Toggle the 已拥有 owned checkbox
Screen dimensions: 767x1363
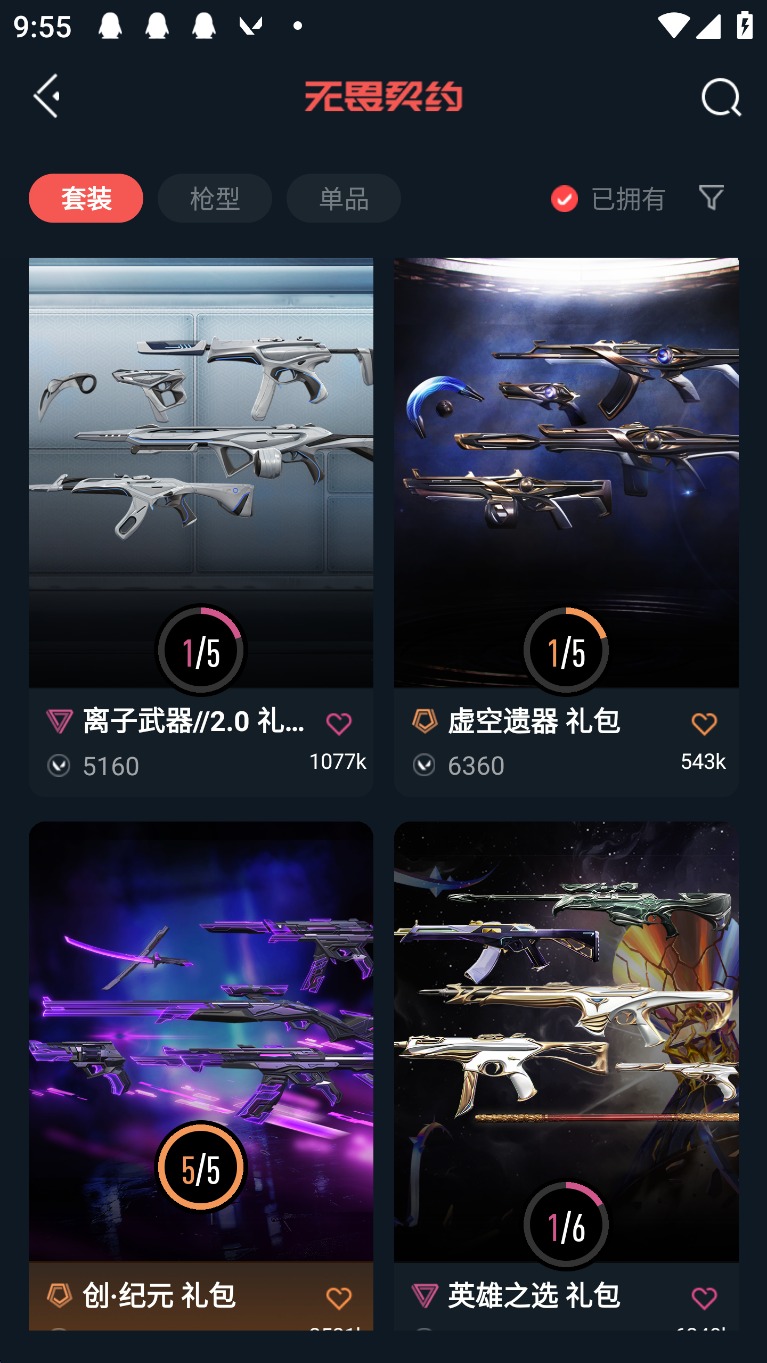click(x=564, y=198)
